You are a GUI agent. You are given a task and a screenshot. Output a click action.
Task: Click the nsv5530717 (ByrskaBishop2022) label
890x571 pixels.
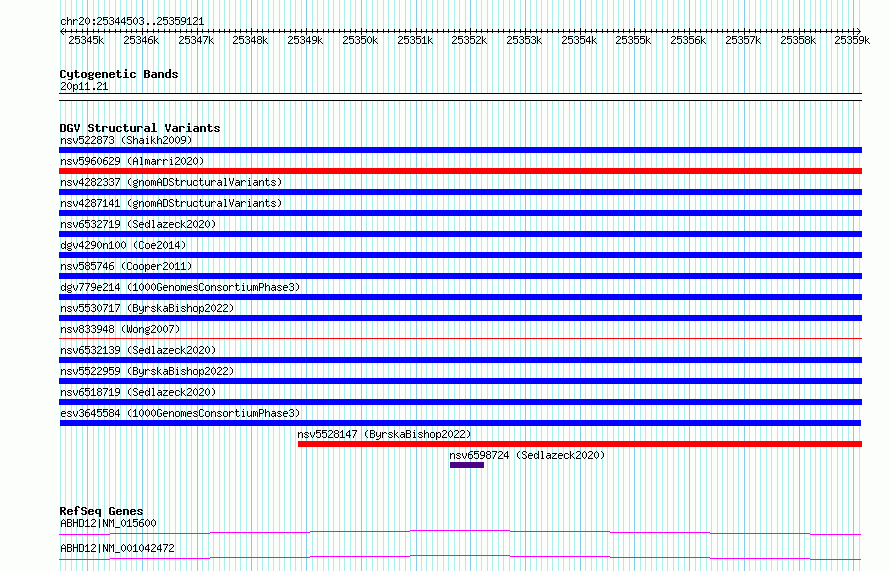pos(147,308)
